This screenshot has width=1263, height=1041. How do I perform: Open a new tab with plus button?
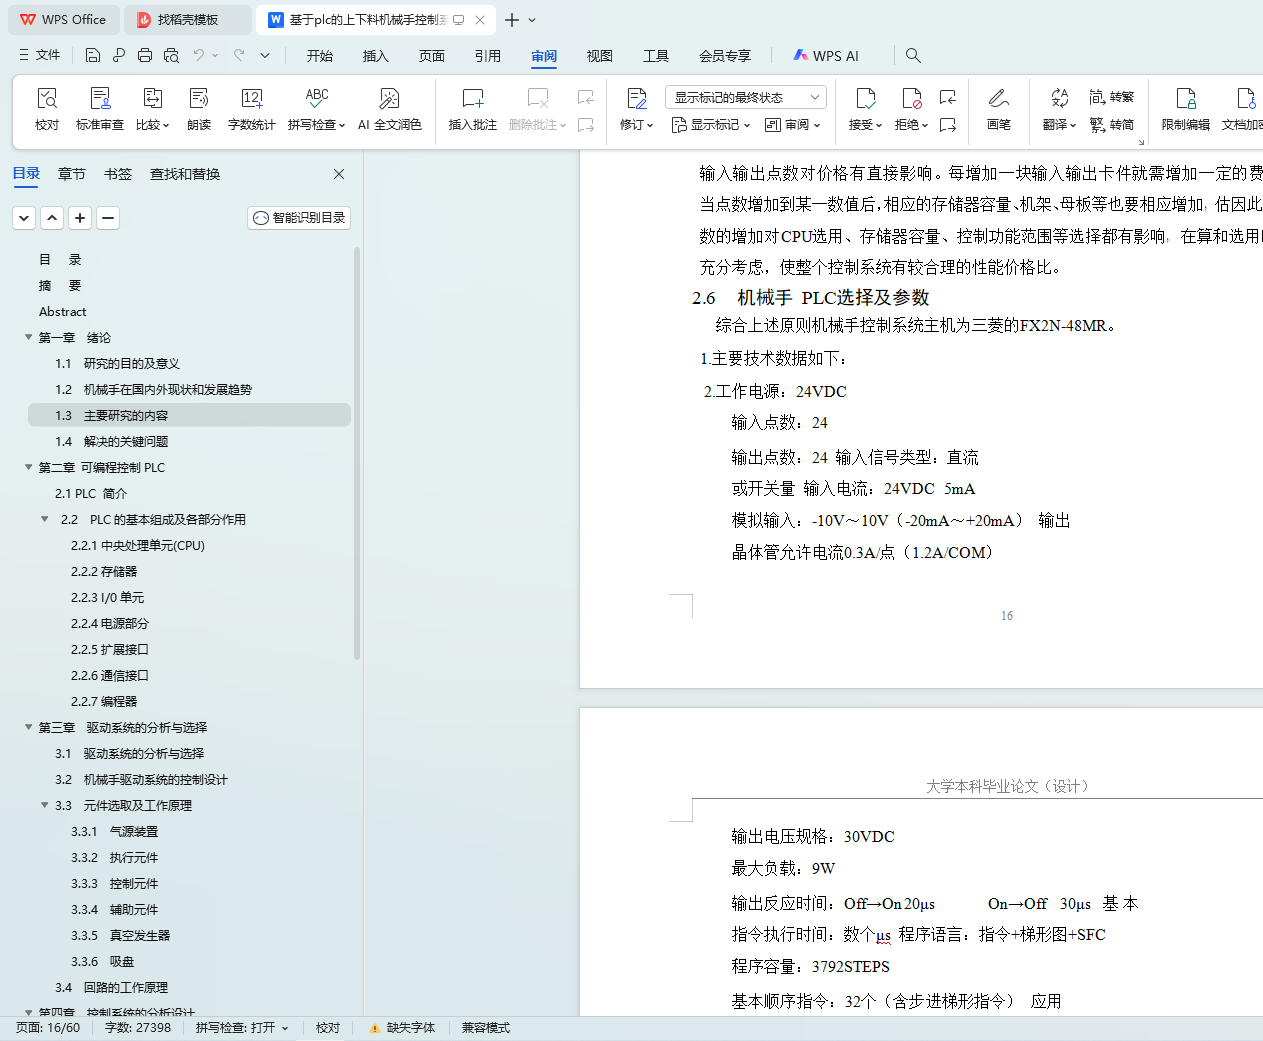[512, 20]
